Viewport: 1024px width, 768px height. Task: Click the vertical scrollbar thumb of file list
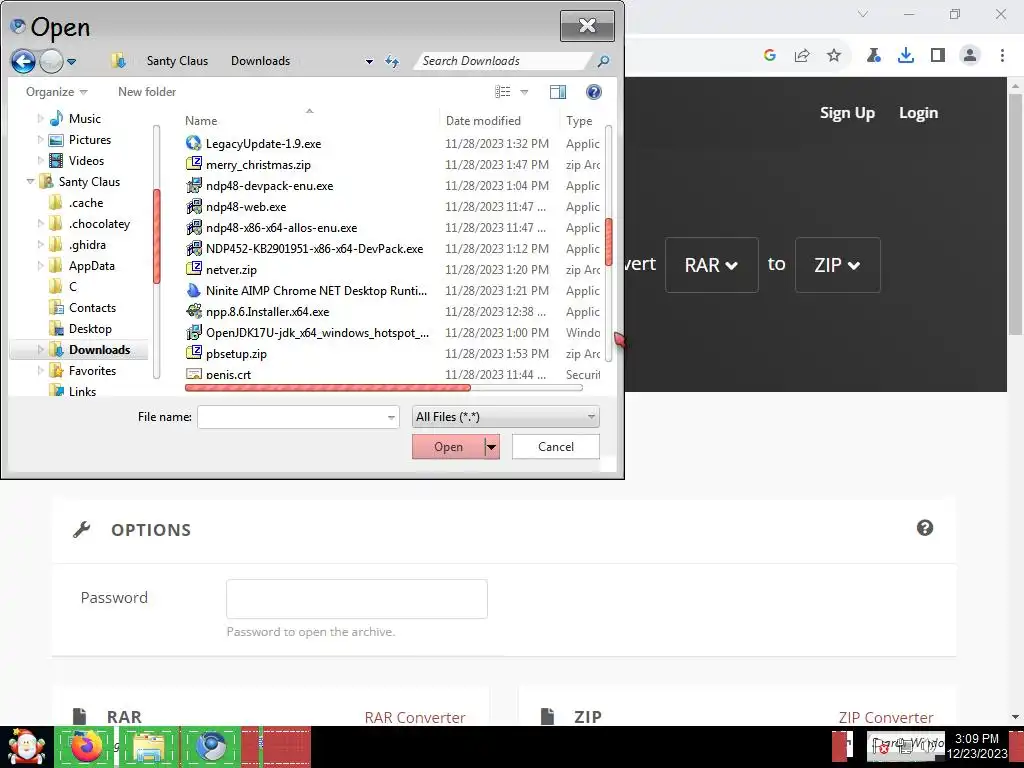click(x=609, y=241)
